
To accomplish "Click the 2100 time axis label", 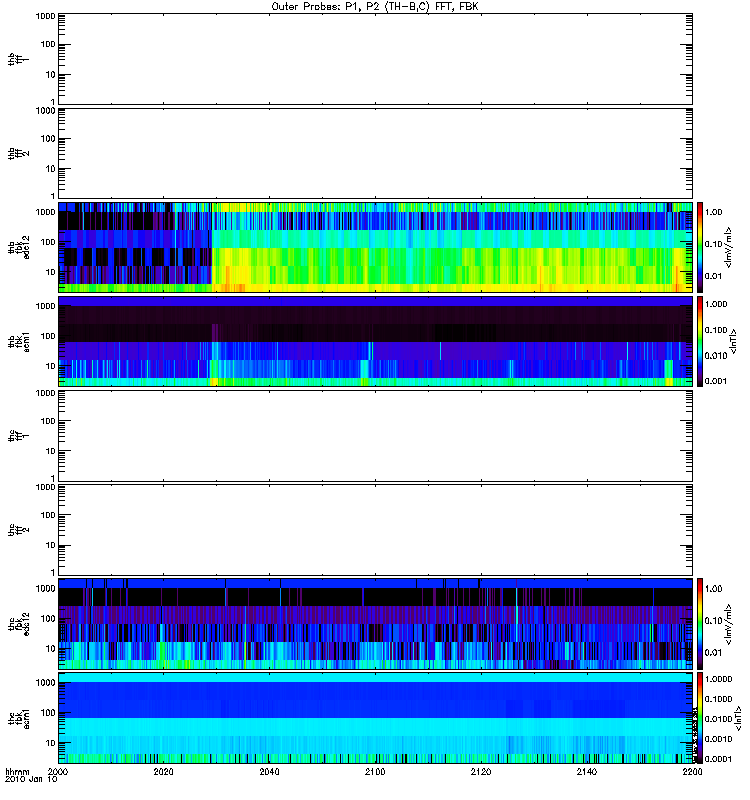I will coord(375,772).
